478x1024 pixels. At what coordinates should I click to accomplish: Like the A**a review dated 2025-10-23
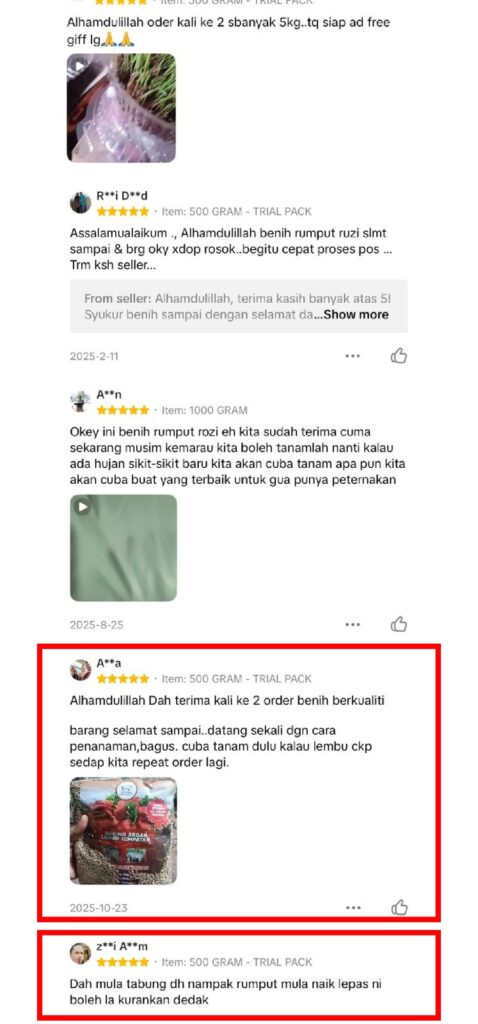[x=399, y=907]
